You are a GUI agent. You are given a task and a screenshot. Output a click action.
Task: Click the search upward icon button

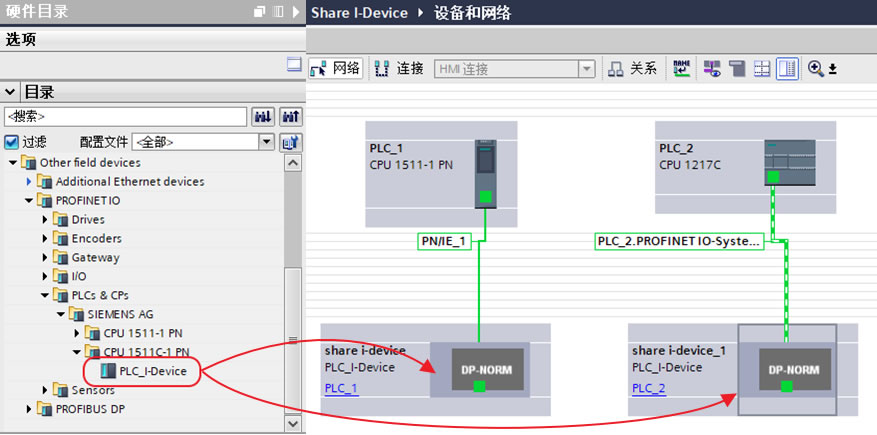(x=291, y=117)
